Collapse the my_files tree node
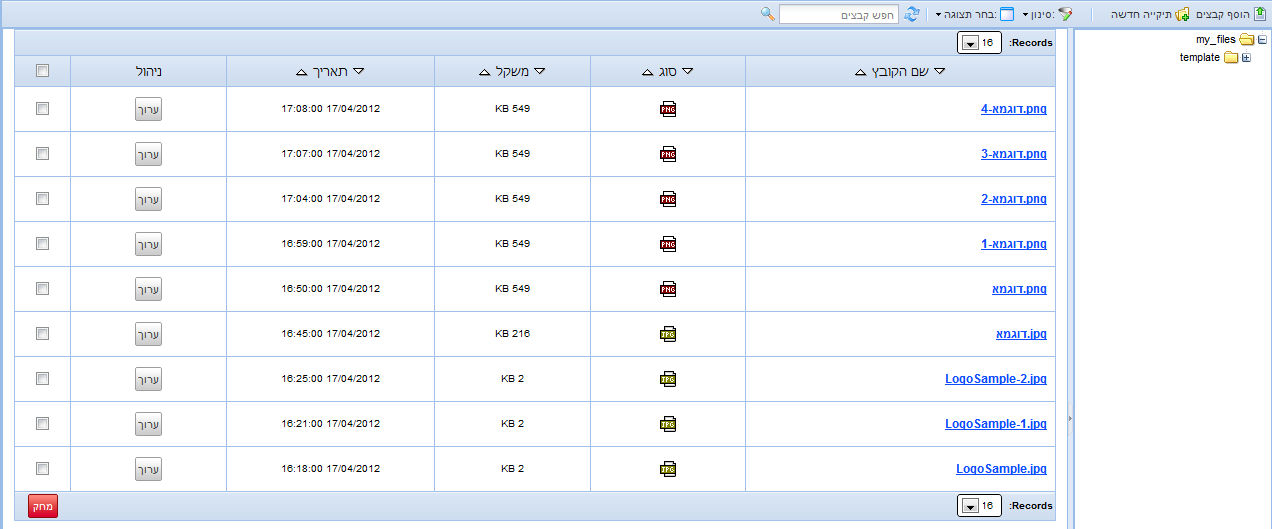 pyautogui.click(x=1262, y=40)
